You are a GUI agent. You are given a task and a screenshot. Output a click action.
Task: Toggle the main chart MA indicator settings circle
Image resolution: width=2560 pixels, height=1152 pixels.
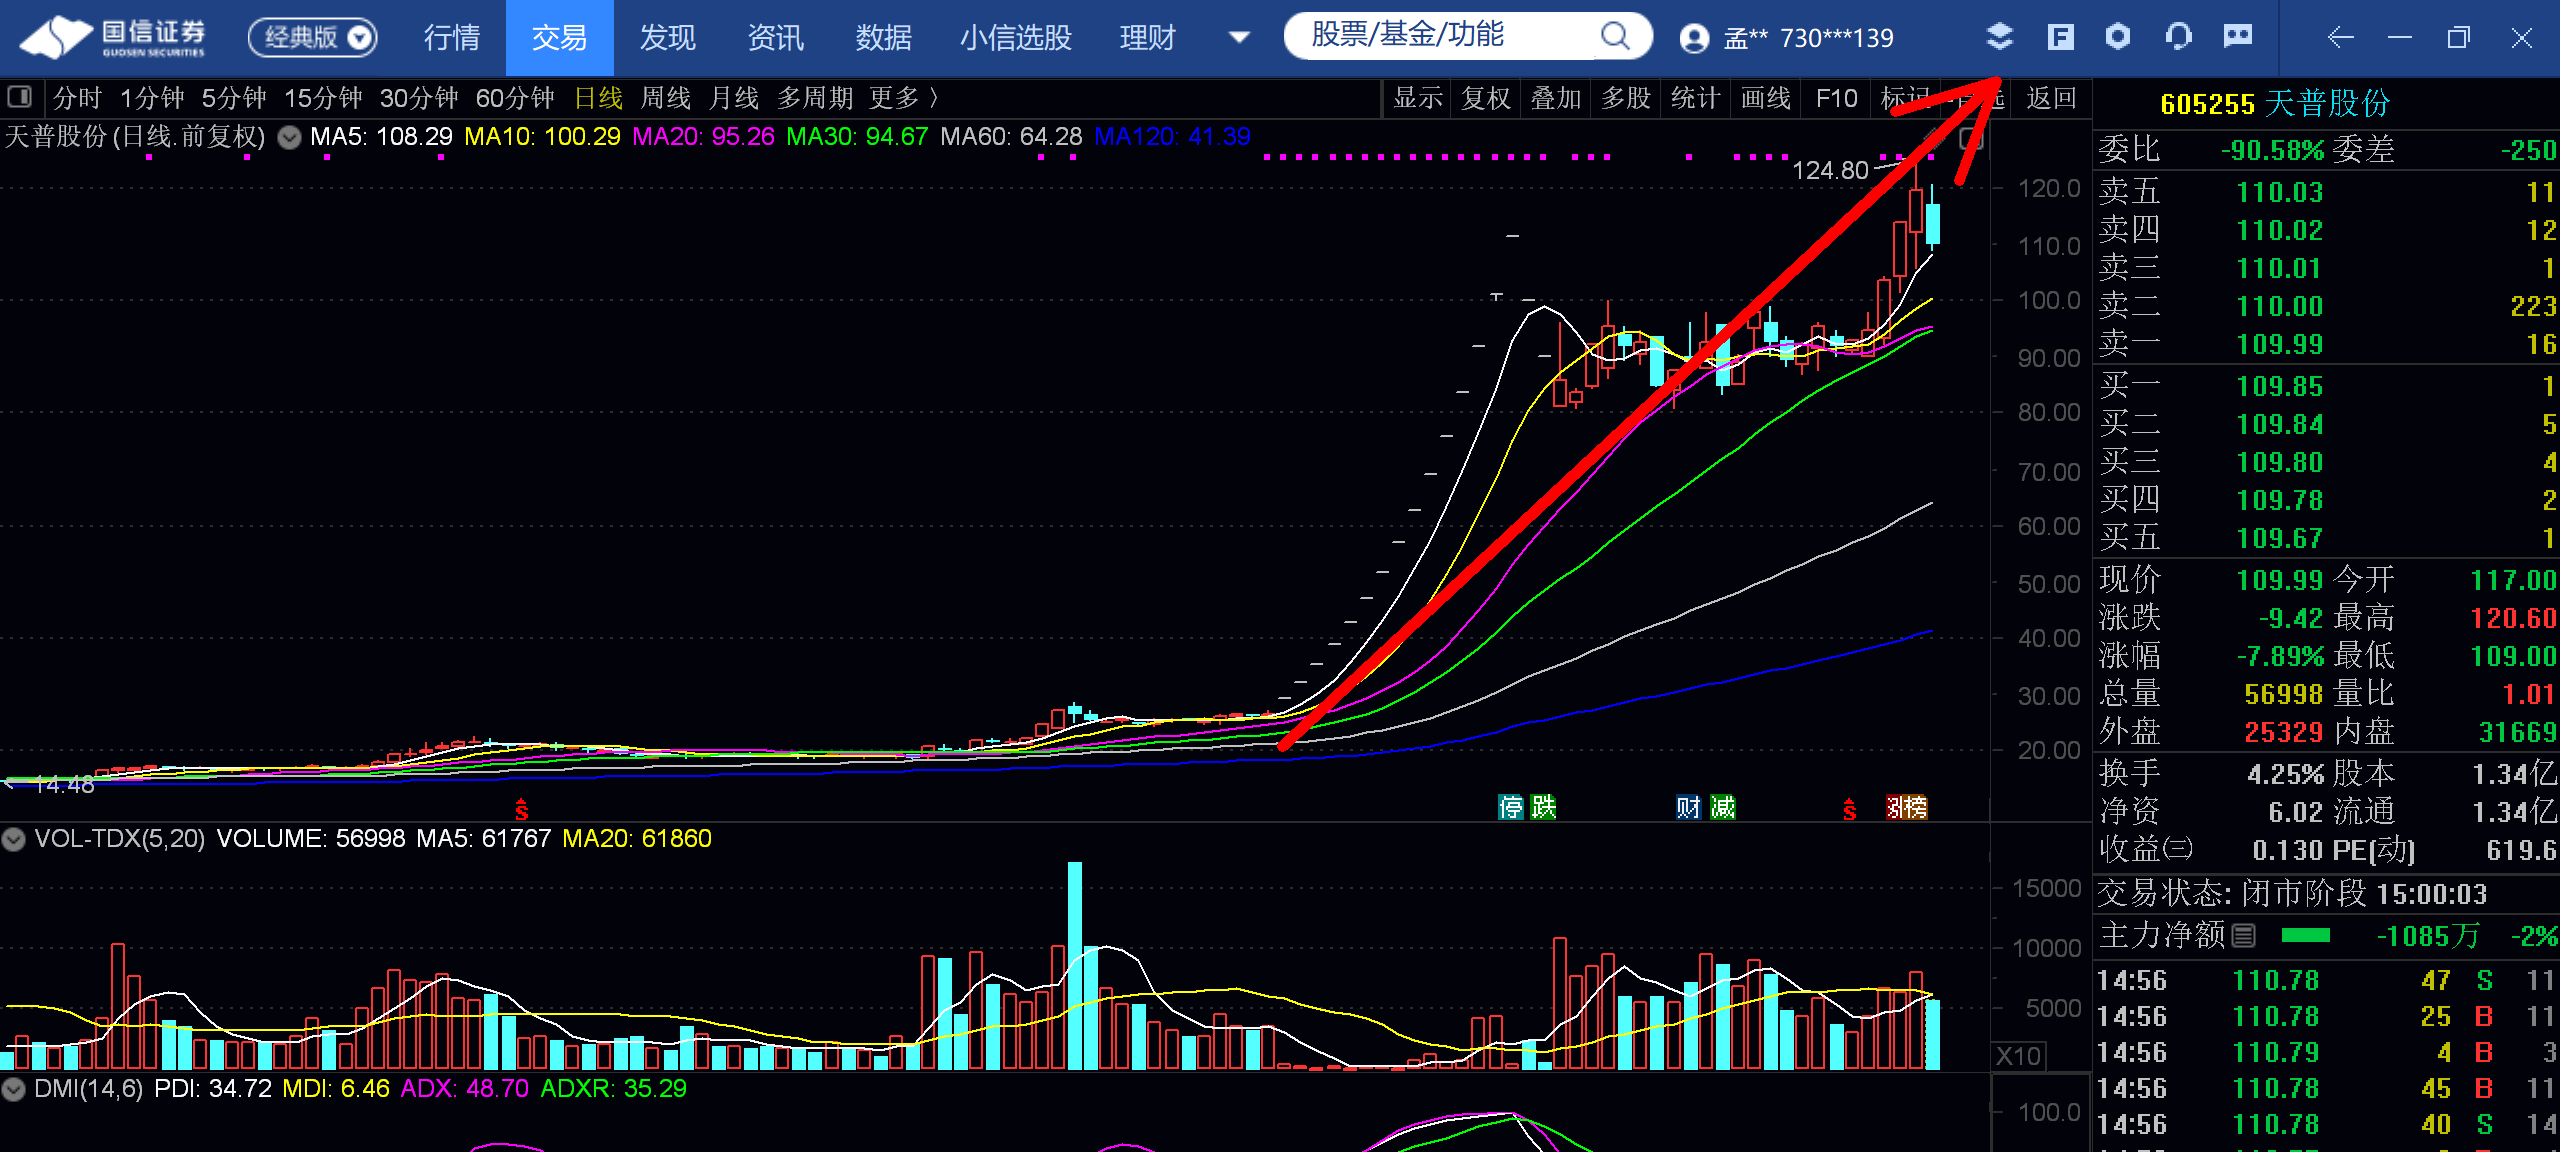coord(289,137)
